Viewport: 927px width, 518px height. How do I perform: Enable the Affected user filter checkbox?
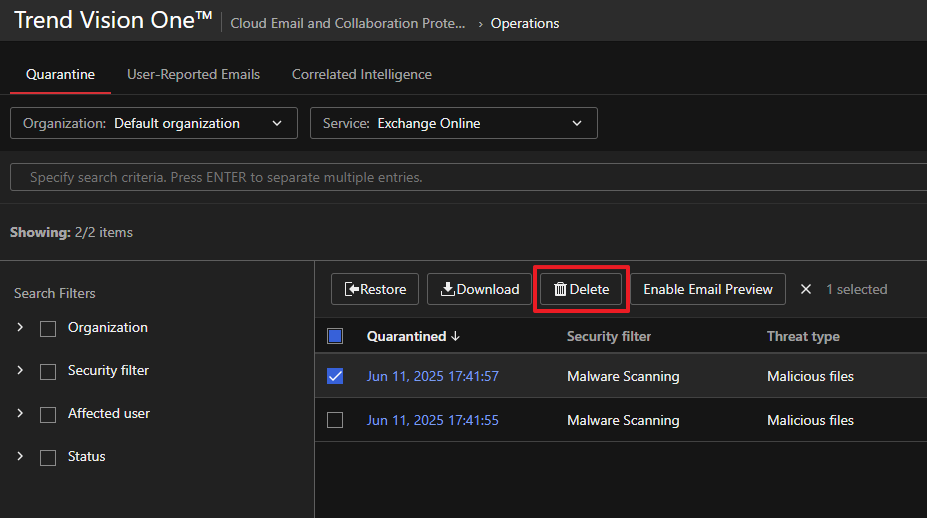(48, 415)
